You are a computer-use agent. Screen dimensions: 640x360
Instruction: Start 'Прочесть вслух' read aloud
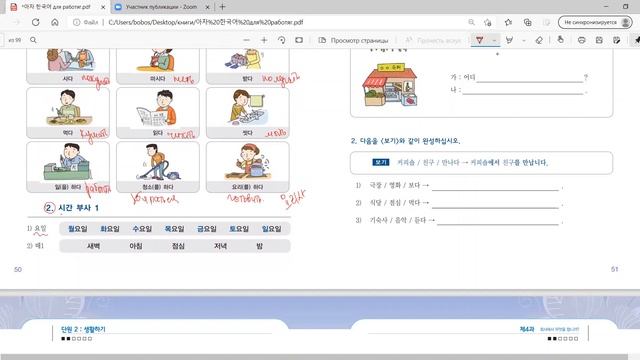pos(433,40)
